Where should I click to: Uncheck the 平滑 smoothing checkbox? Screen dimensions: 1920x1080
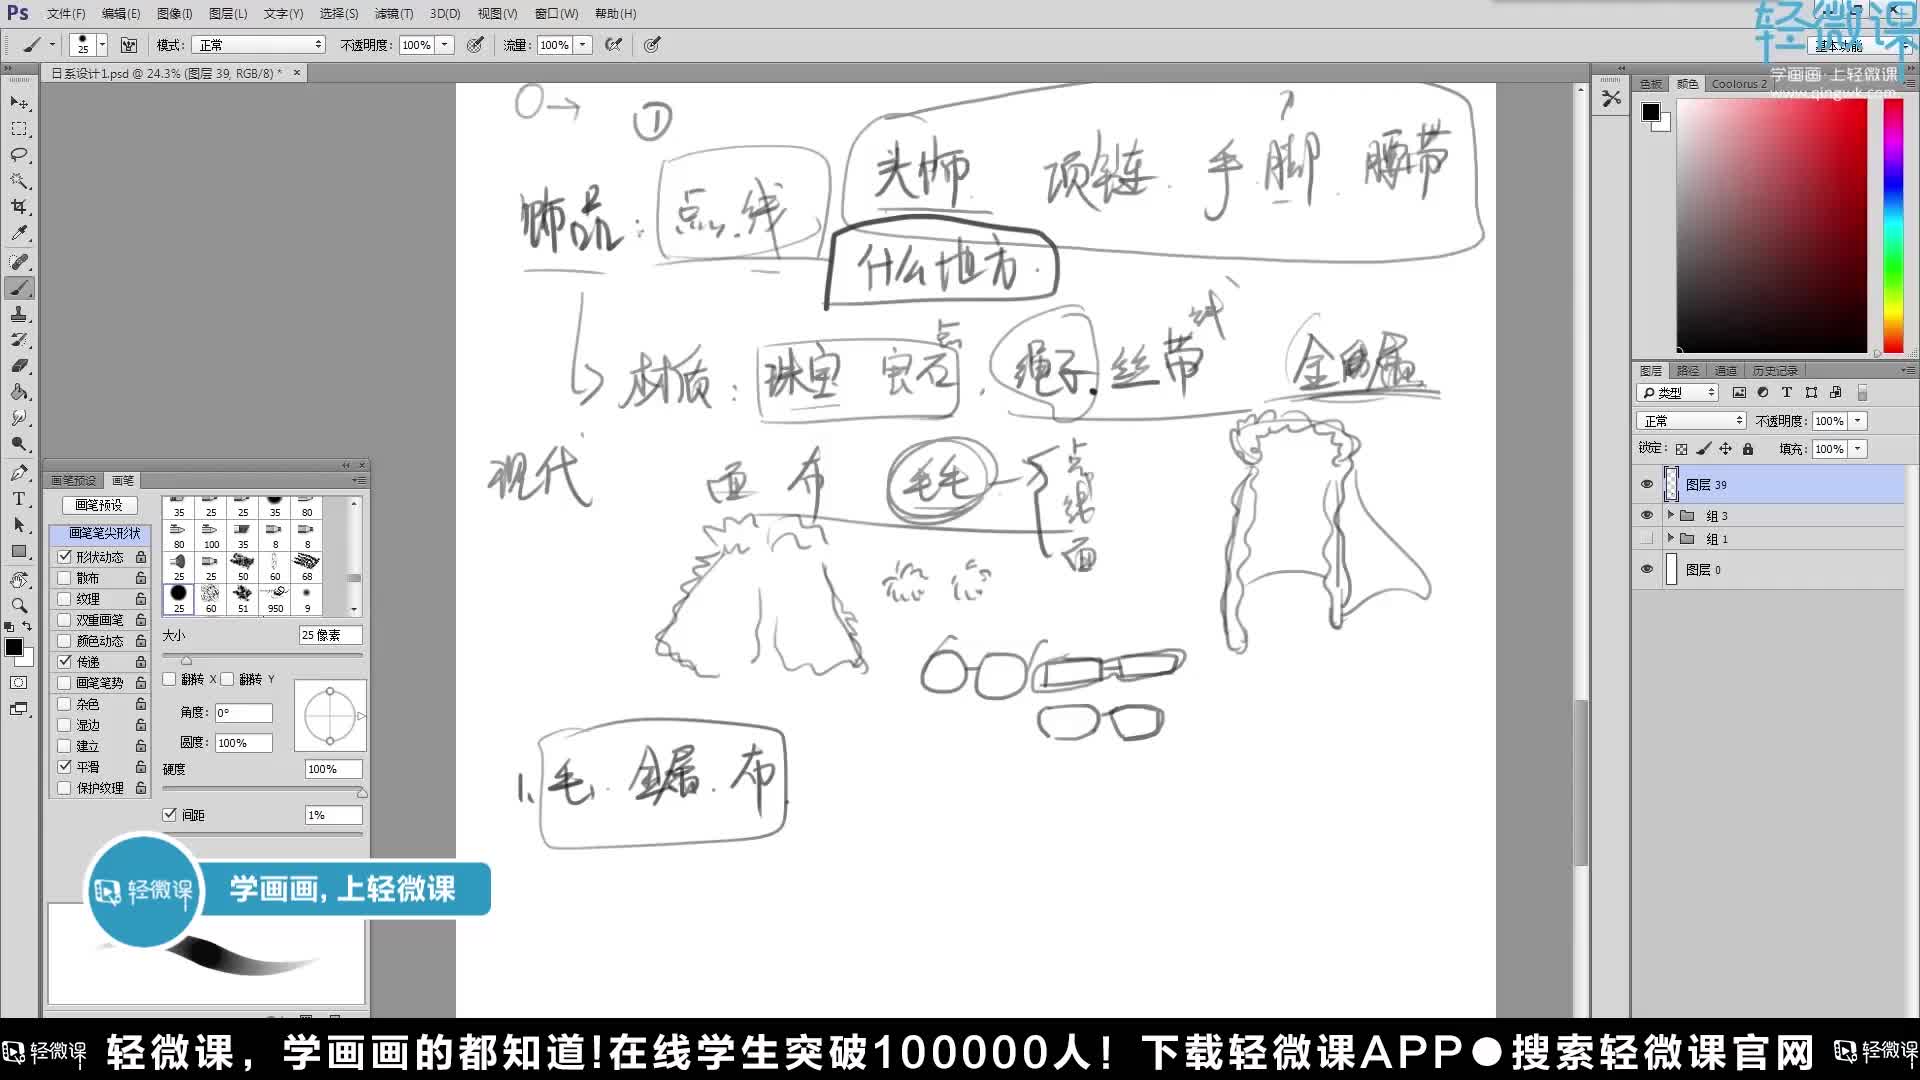65,767
